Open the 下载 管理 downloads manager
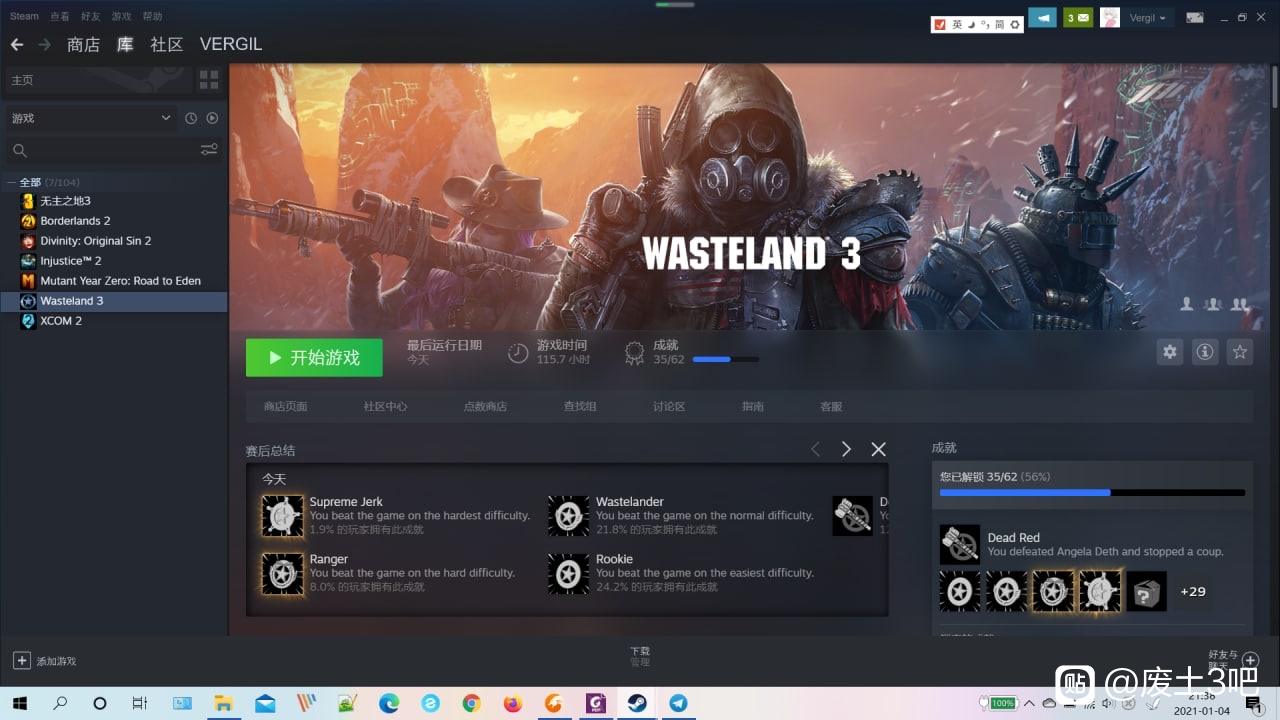This screenshot has width=1280, height=720. (x=640, y=656)
